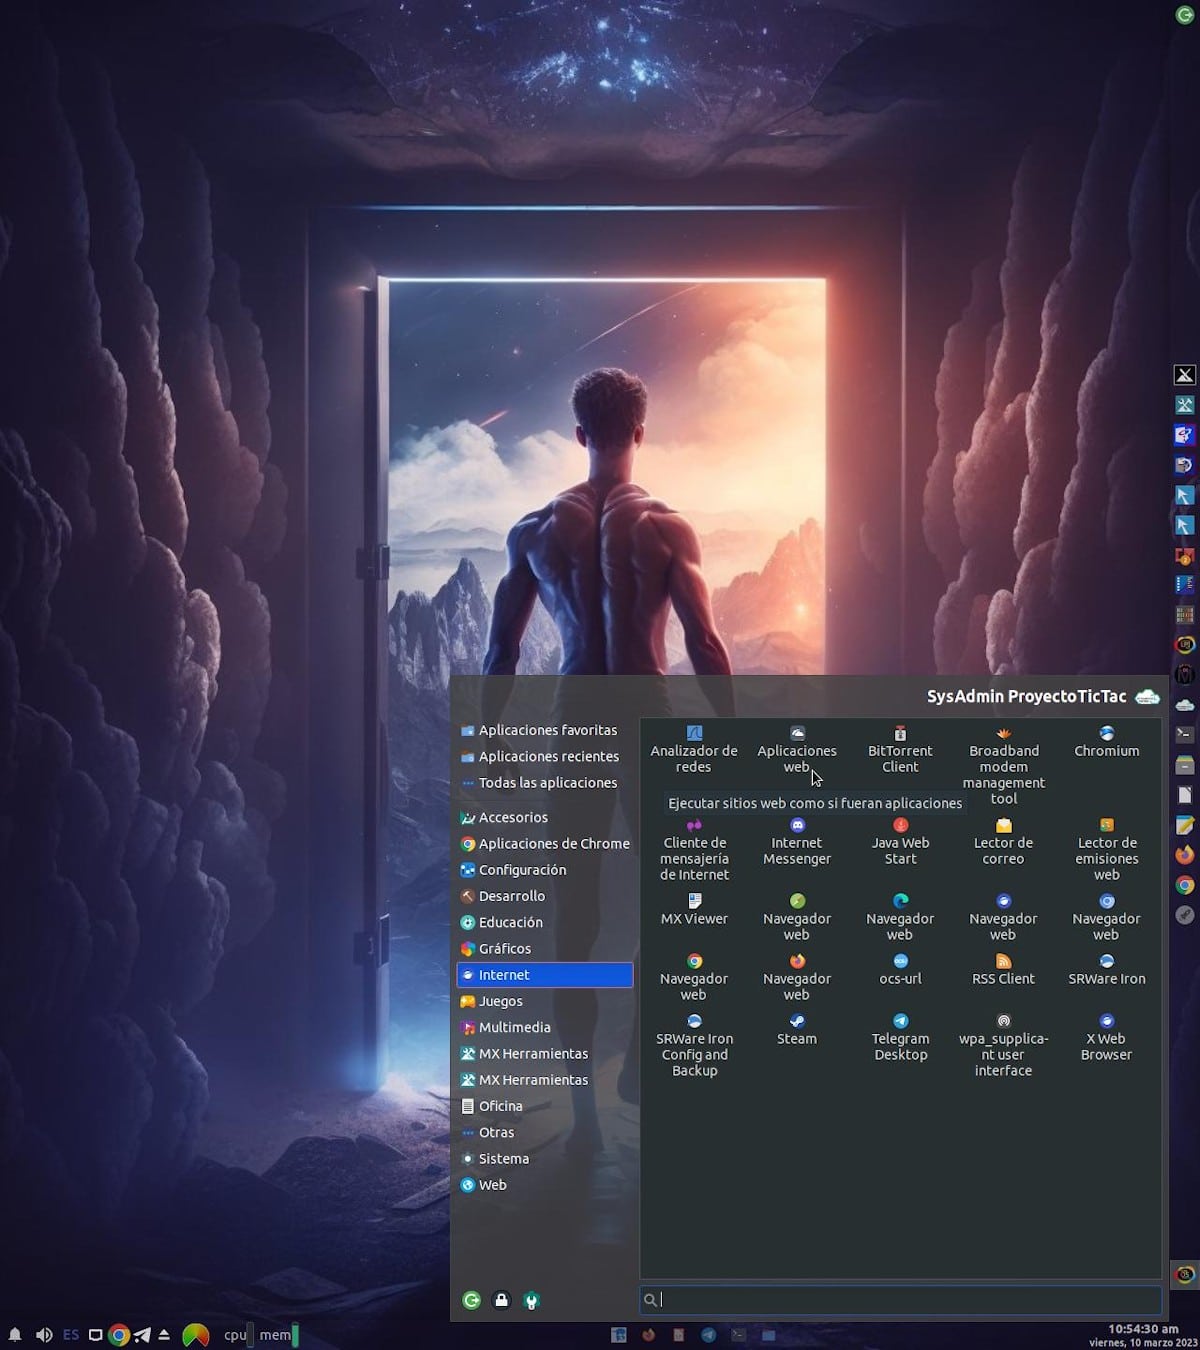The image size is (1200, 1350).
Task: Switch to Todas las aplicaciones
Action: pyautogui.click(x=547, y=783)
